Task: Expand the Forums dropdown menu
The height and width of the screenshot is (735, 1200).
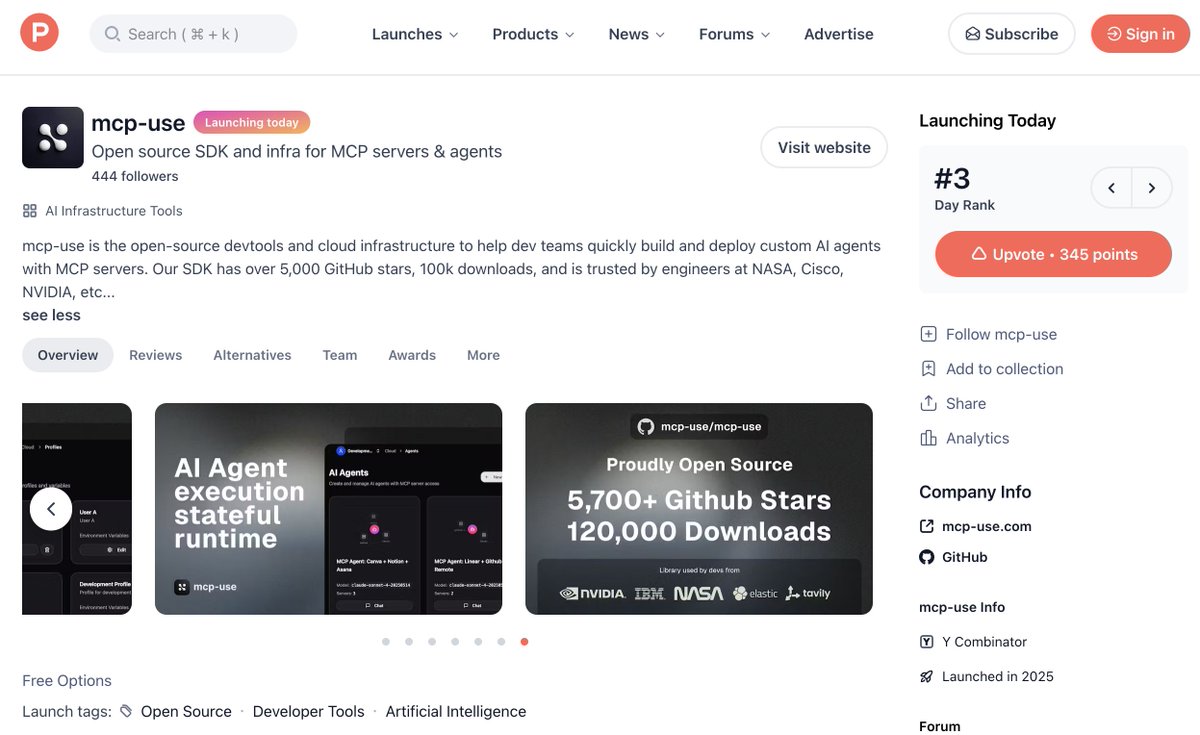Action: [734, 34]
